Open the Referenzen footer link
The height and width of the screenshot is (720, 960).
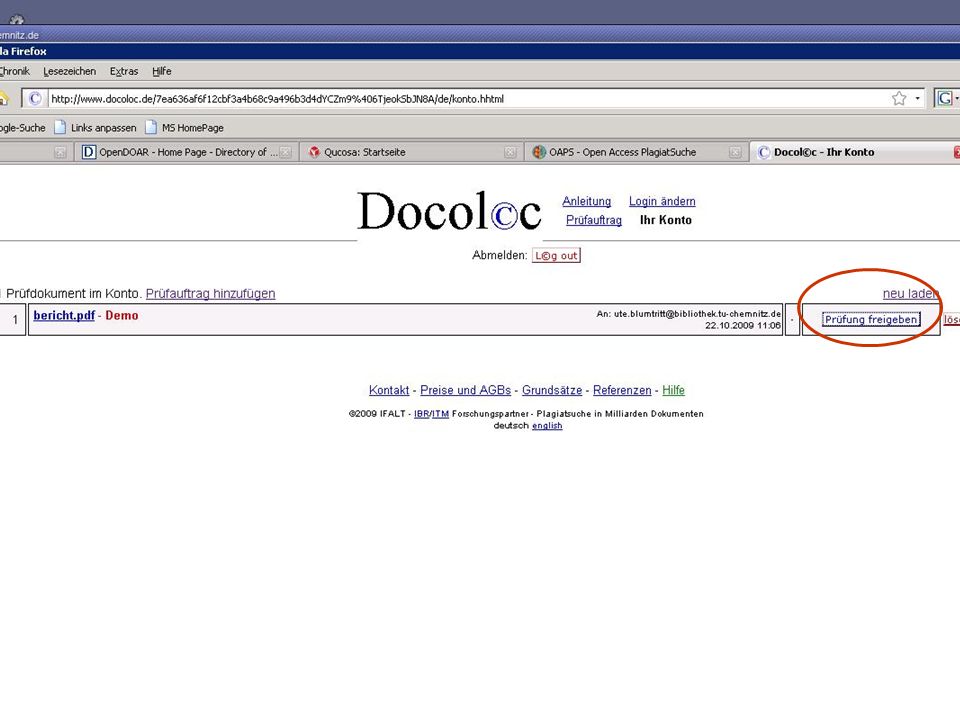(x=622, y=390)
